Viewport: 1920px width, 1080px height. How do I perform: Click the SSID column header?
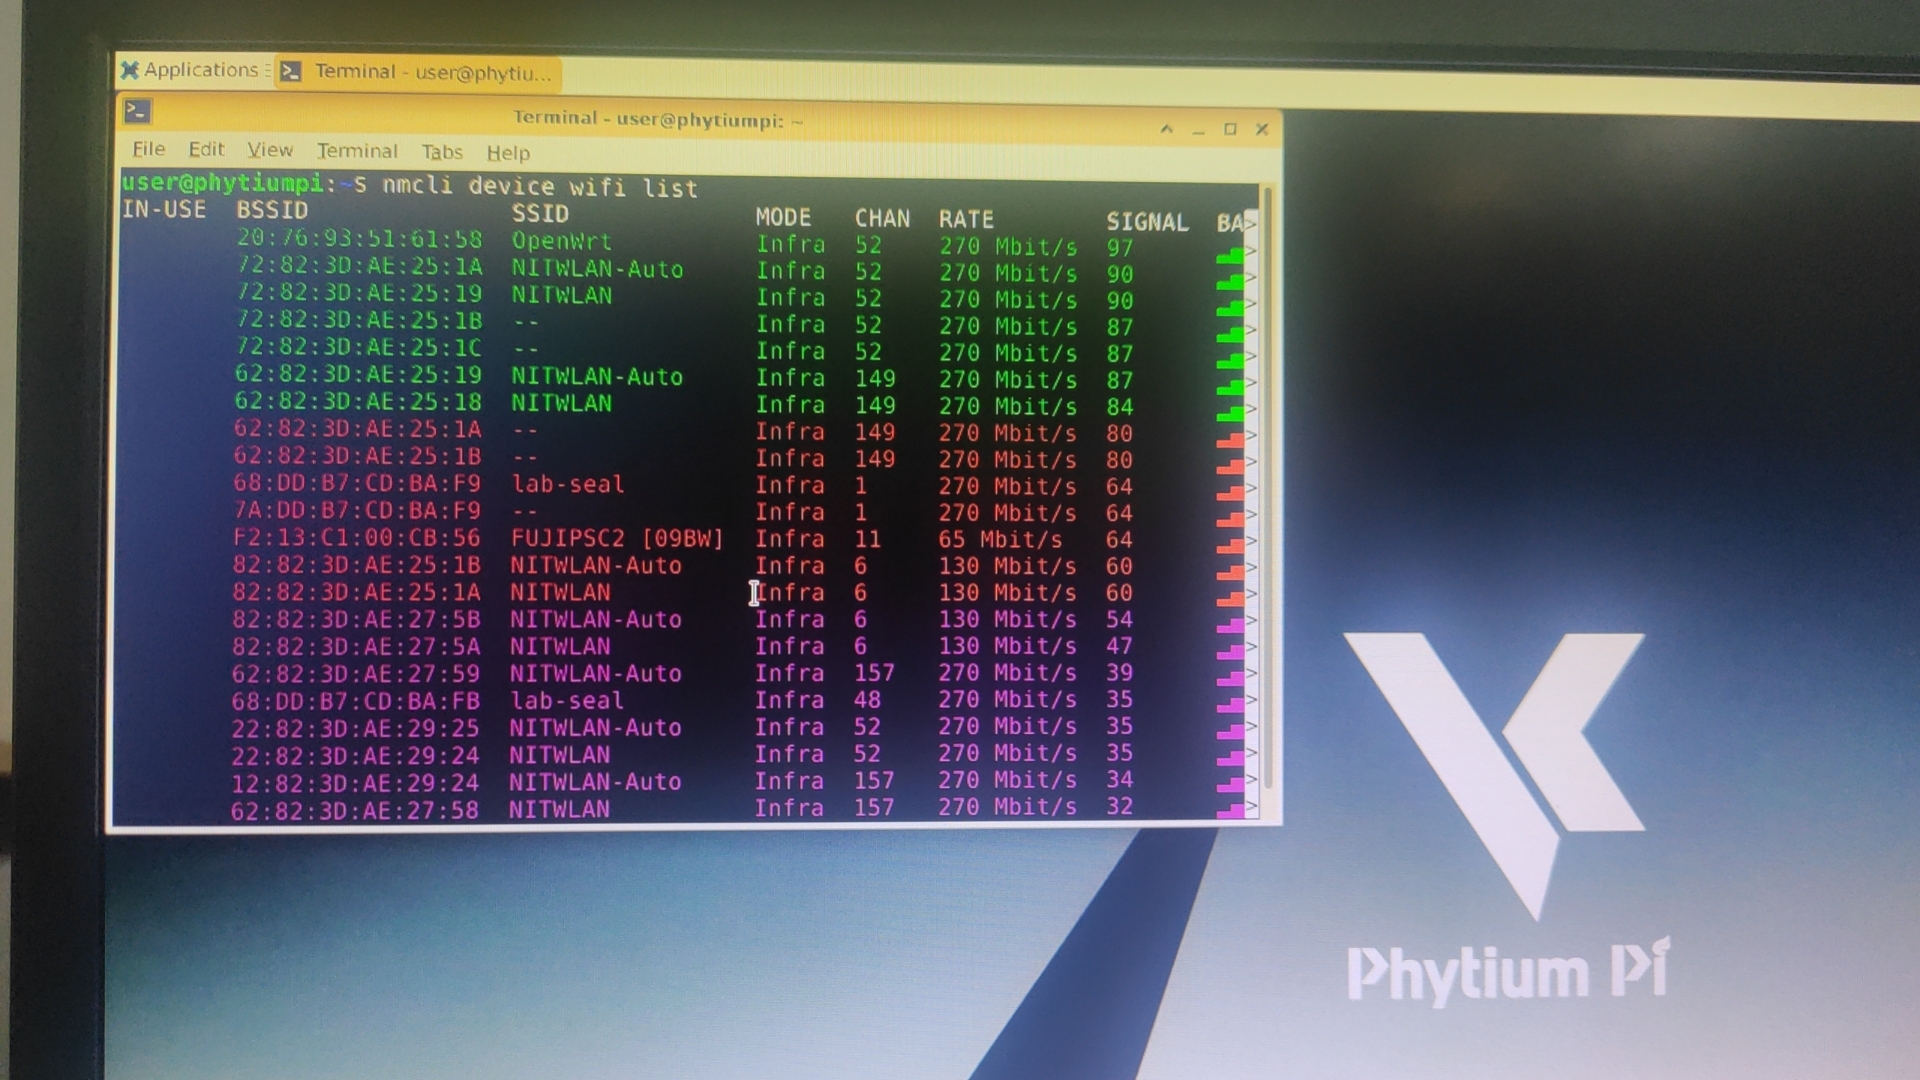540,213
